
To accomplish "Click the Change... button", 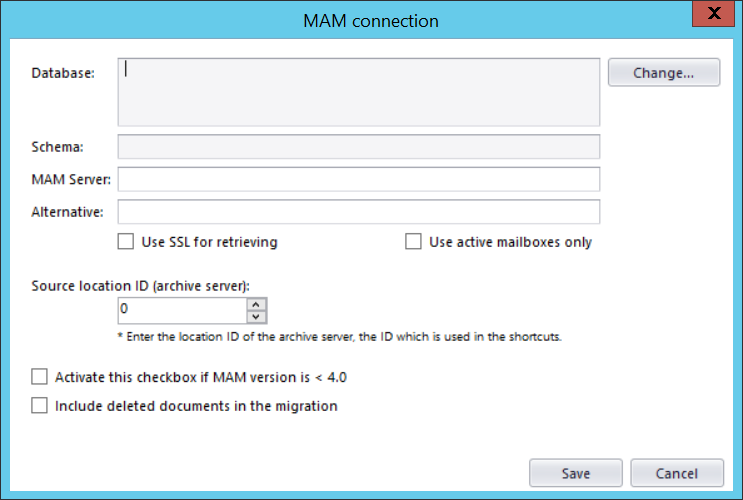I will pyautogui.click(x=664, y=73).
